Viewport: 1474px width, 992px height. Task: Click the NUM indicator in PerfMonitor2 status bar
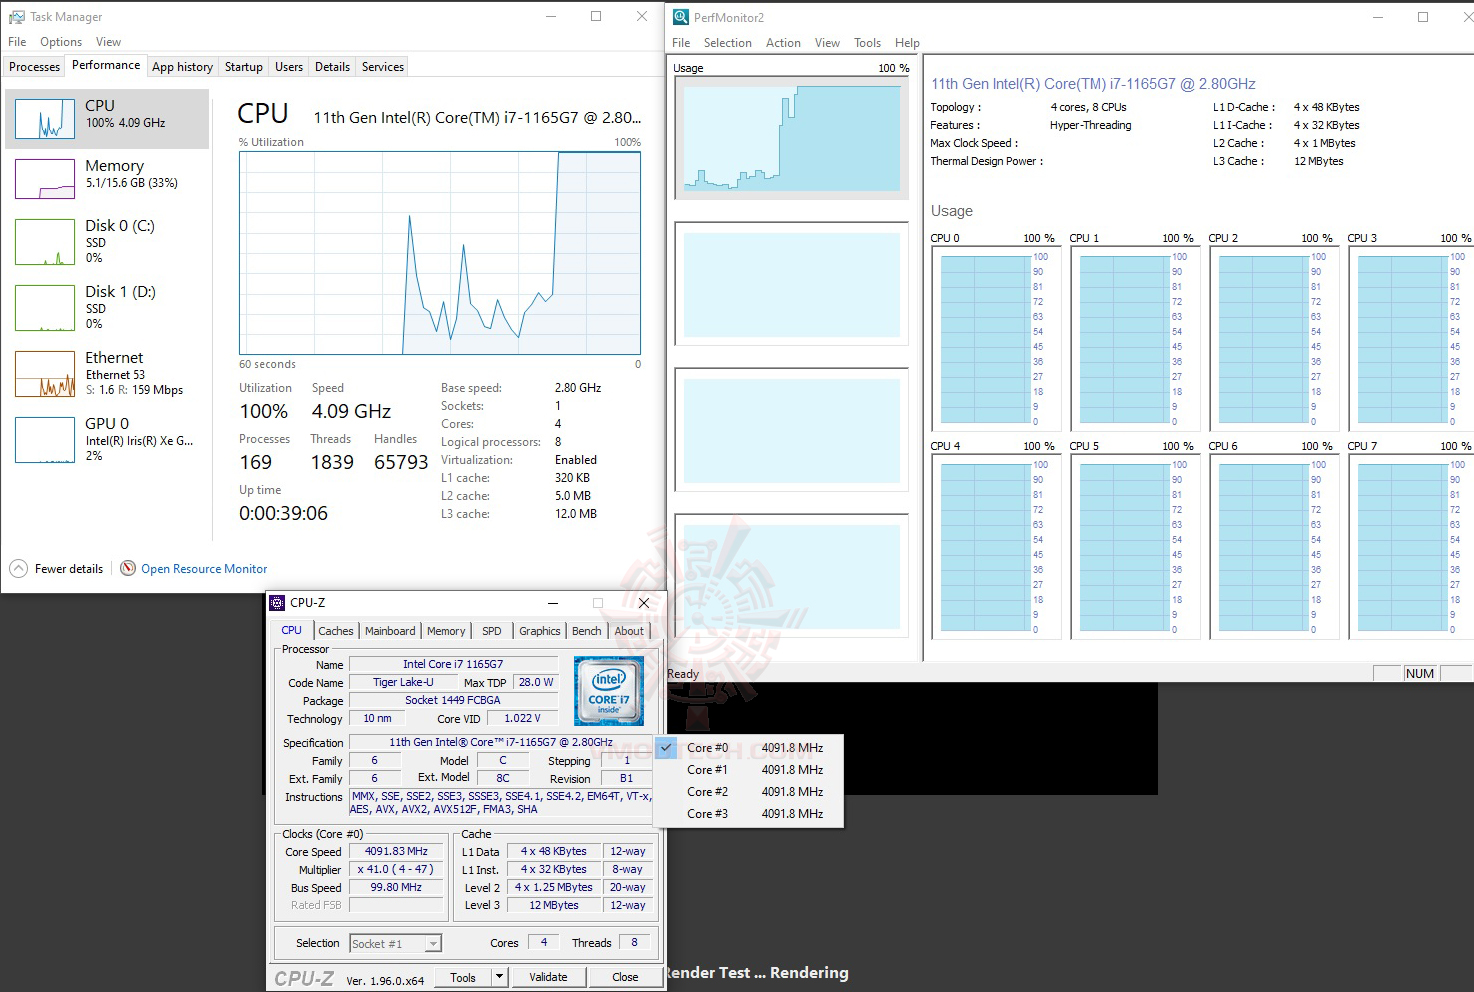coord(1420,674)
